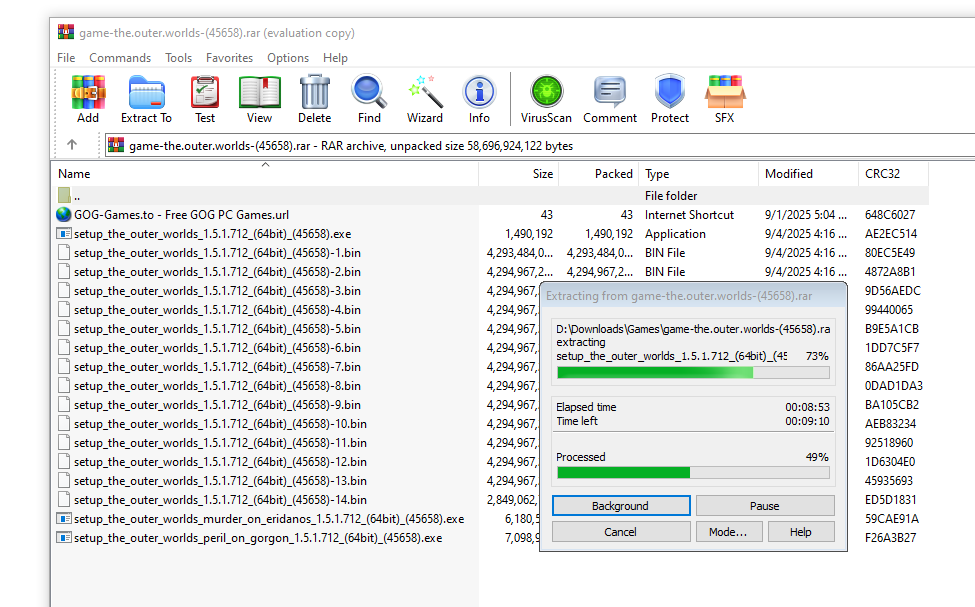Screen dimensions: 975x607
Task: Sort by Packed column header
Action: 599,174
